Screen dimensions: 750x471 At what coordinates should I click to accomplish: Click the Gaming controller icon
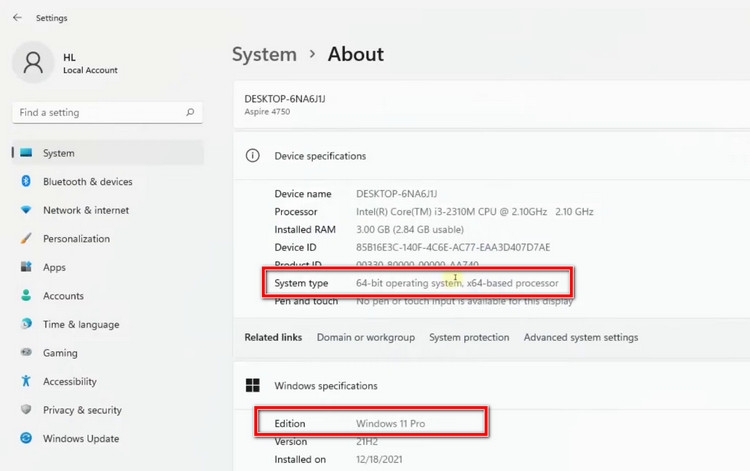[26, 352]
